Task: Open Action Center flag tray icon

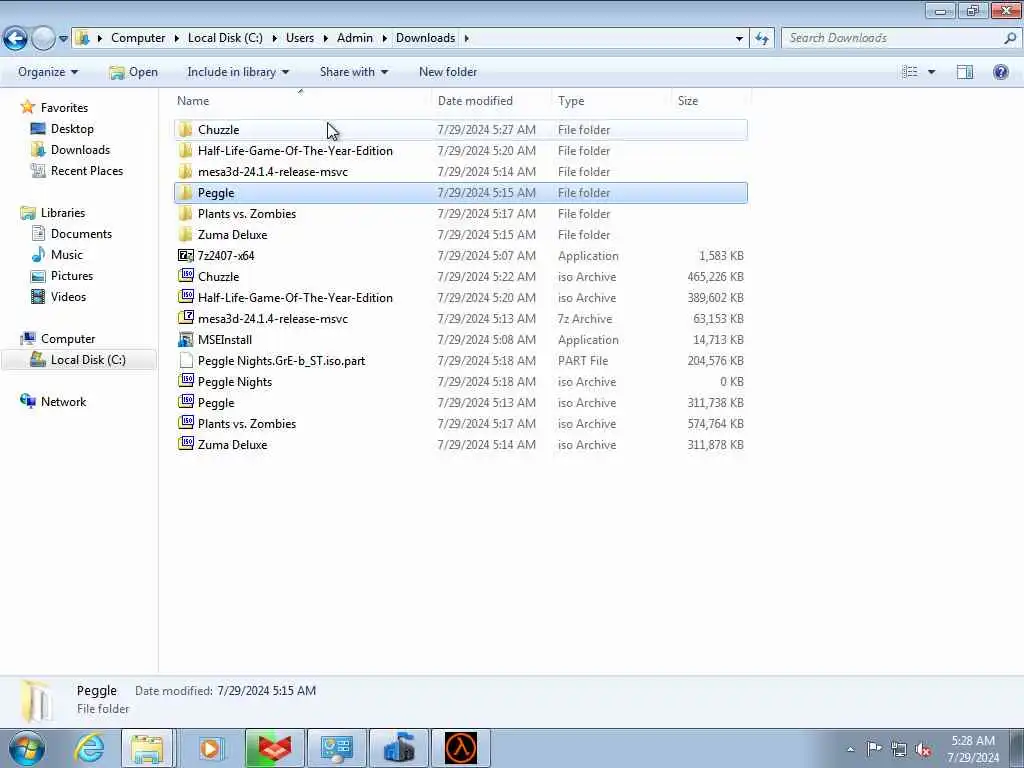Action: pyautogui.click(x=873, y=749)
